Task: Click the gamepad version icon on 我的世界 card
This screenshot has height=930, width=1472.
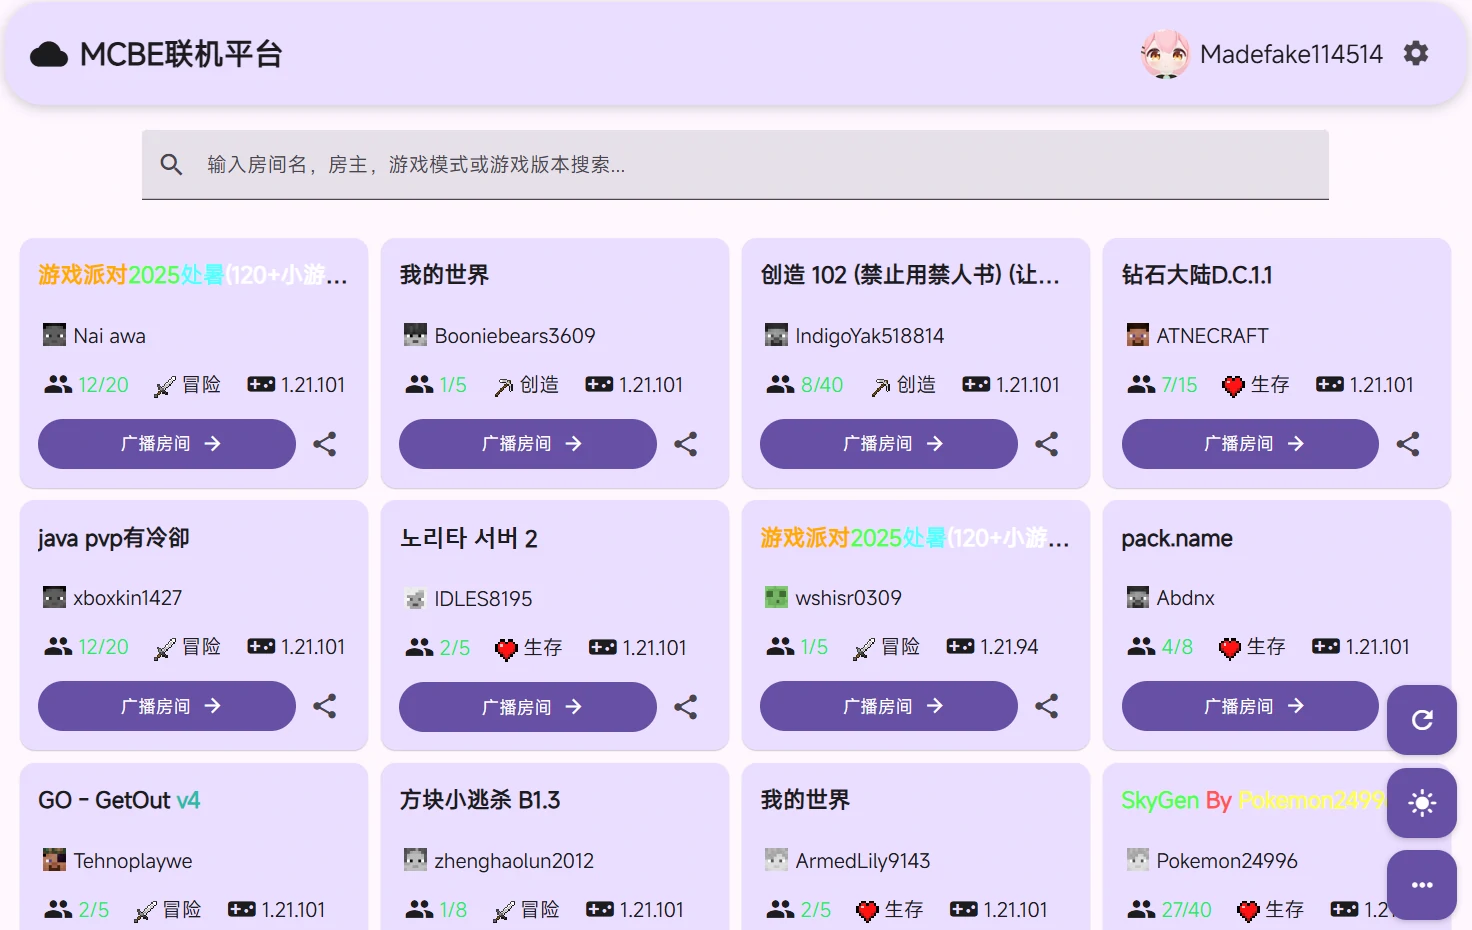Action: 601,384
